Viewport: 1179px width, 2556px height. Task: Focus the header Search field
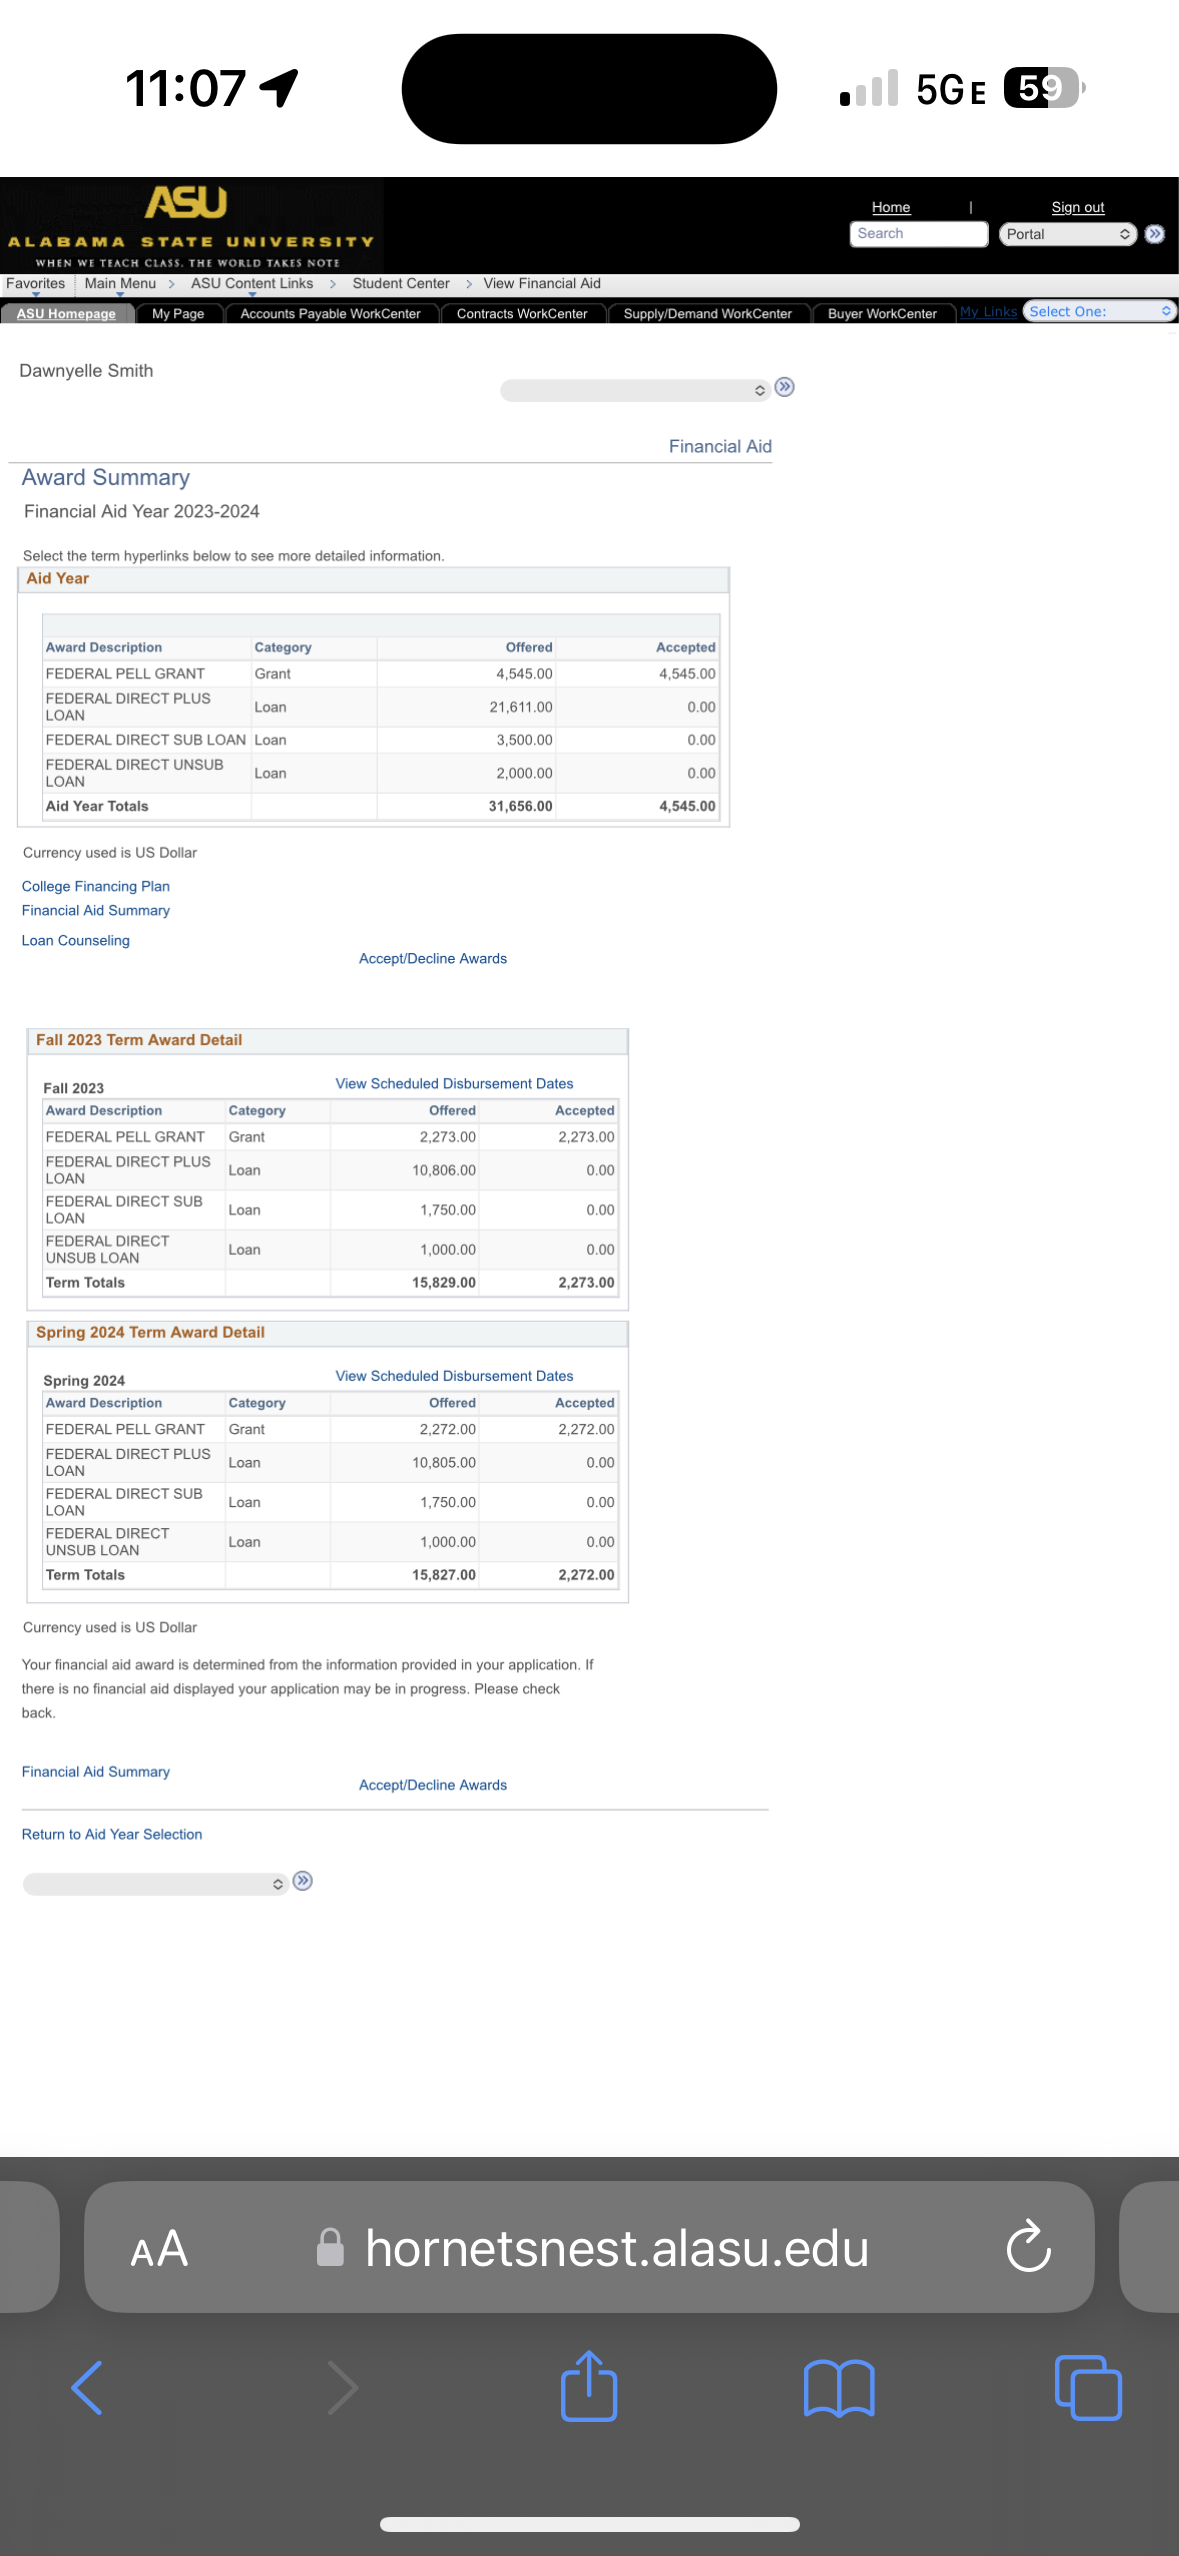click(x=919, y=234)
